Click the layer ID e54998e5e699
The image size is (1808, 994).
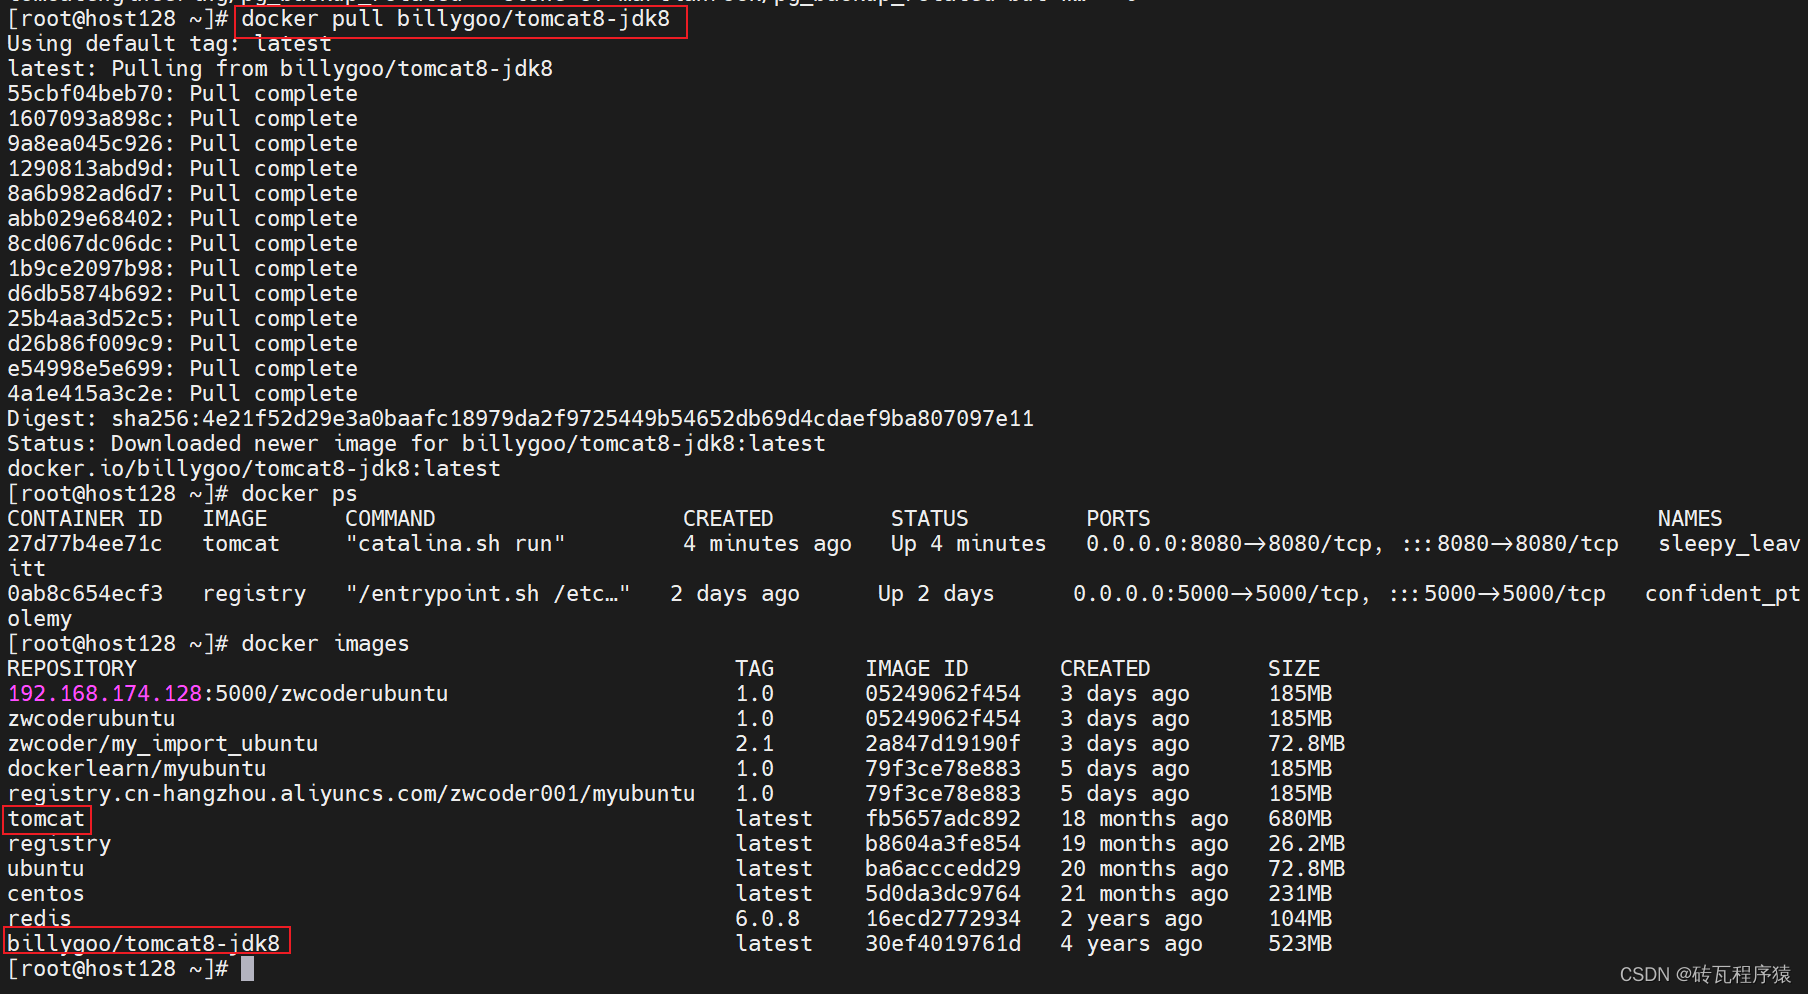pos(85,369)
